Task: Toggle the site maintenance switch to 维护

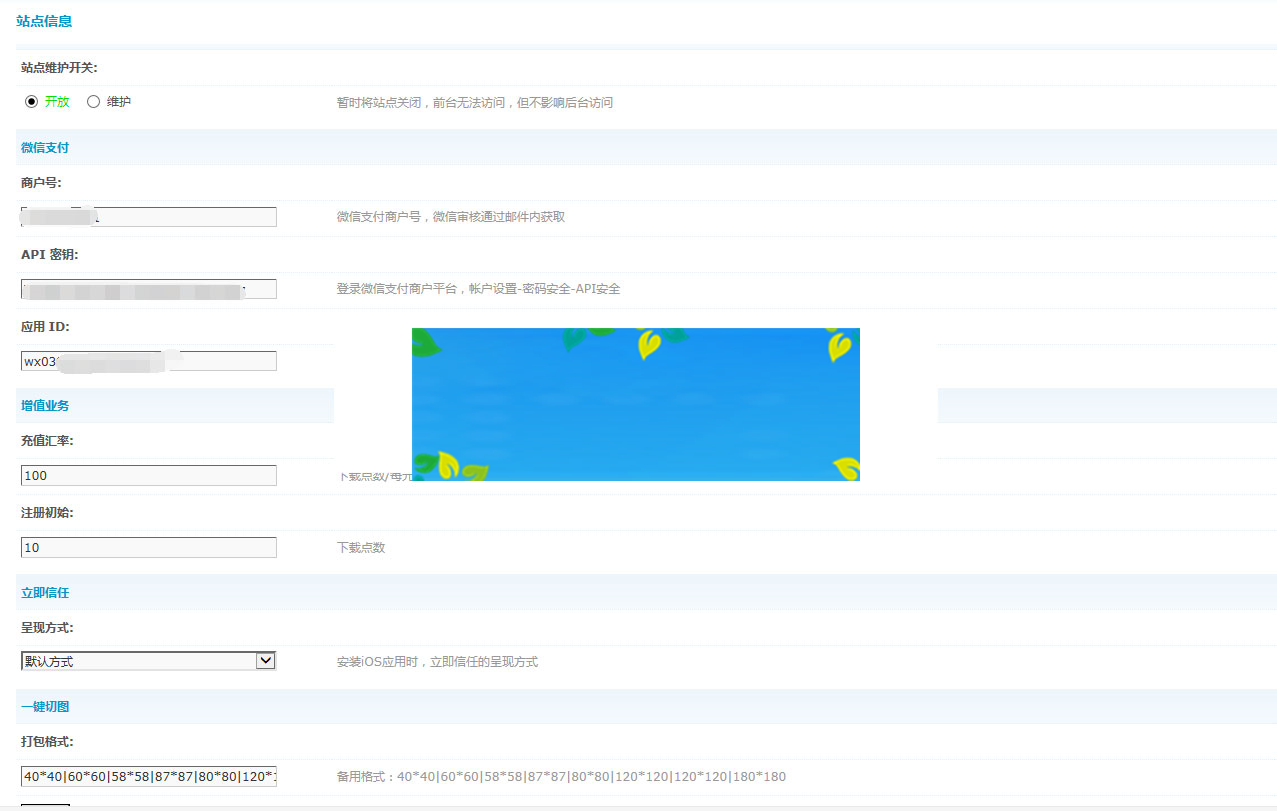Action: 91,101
